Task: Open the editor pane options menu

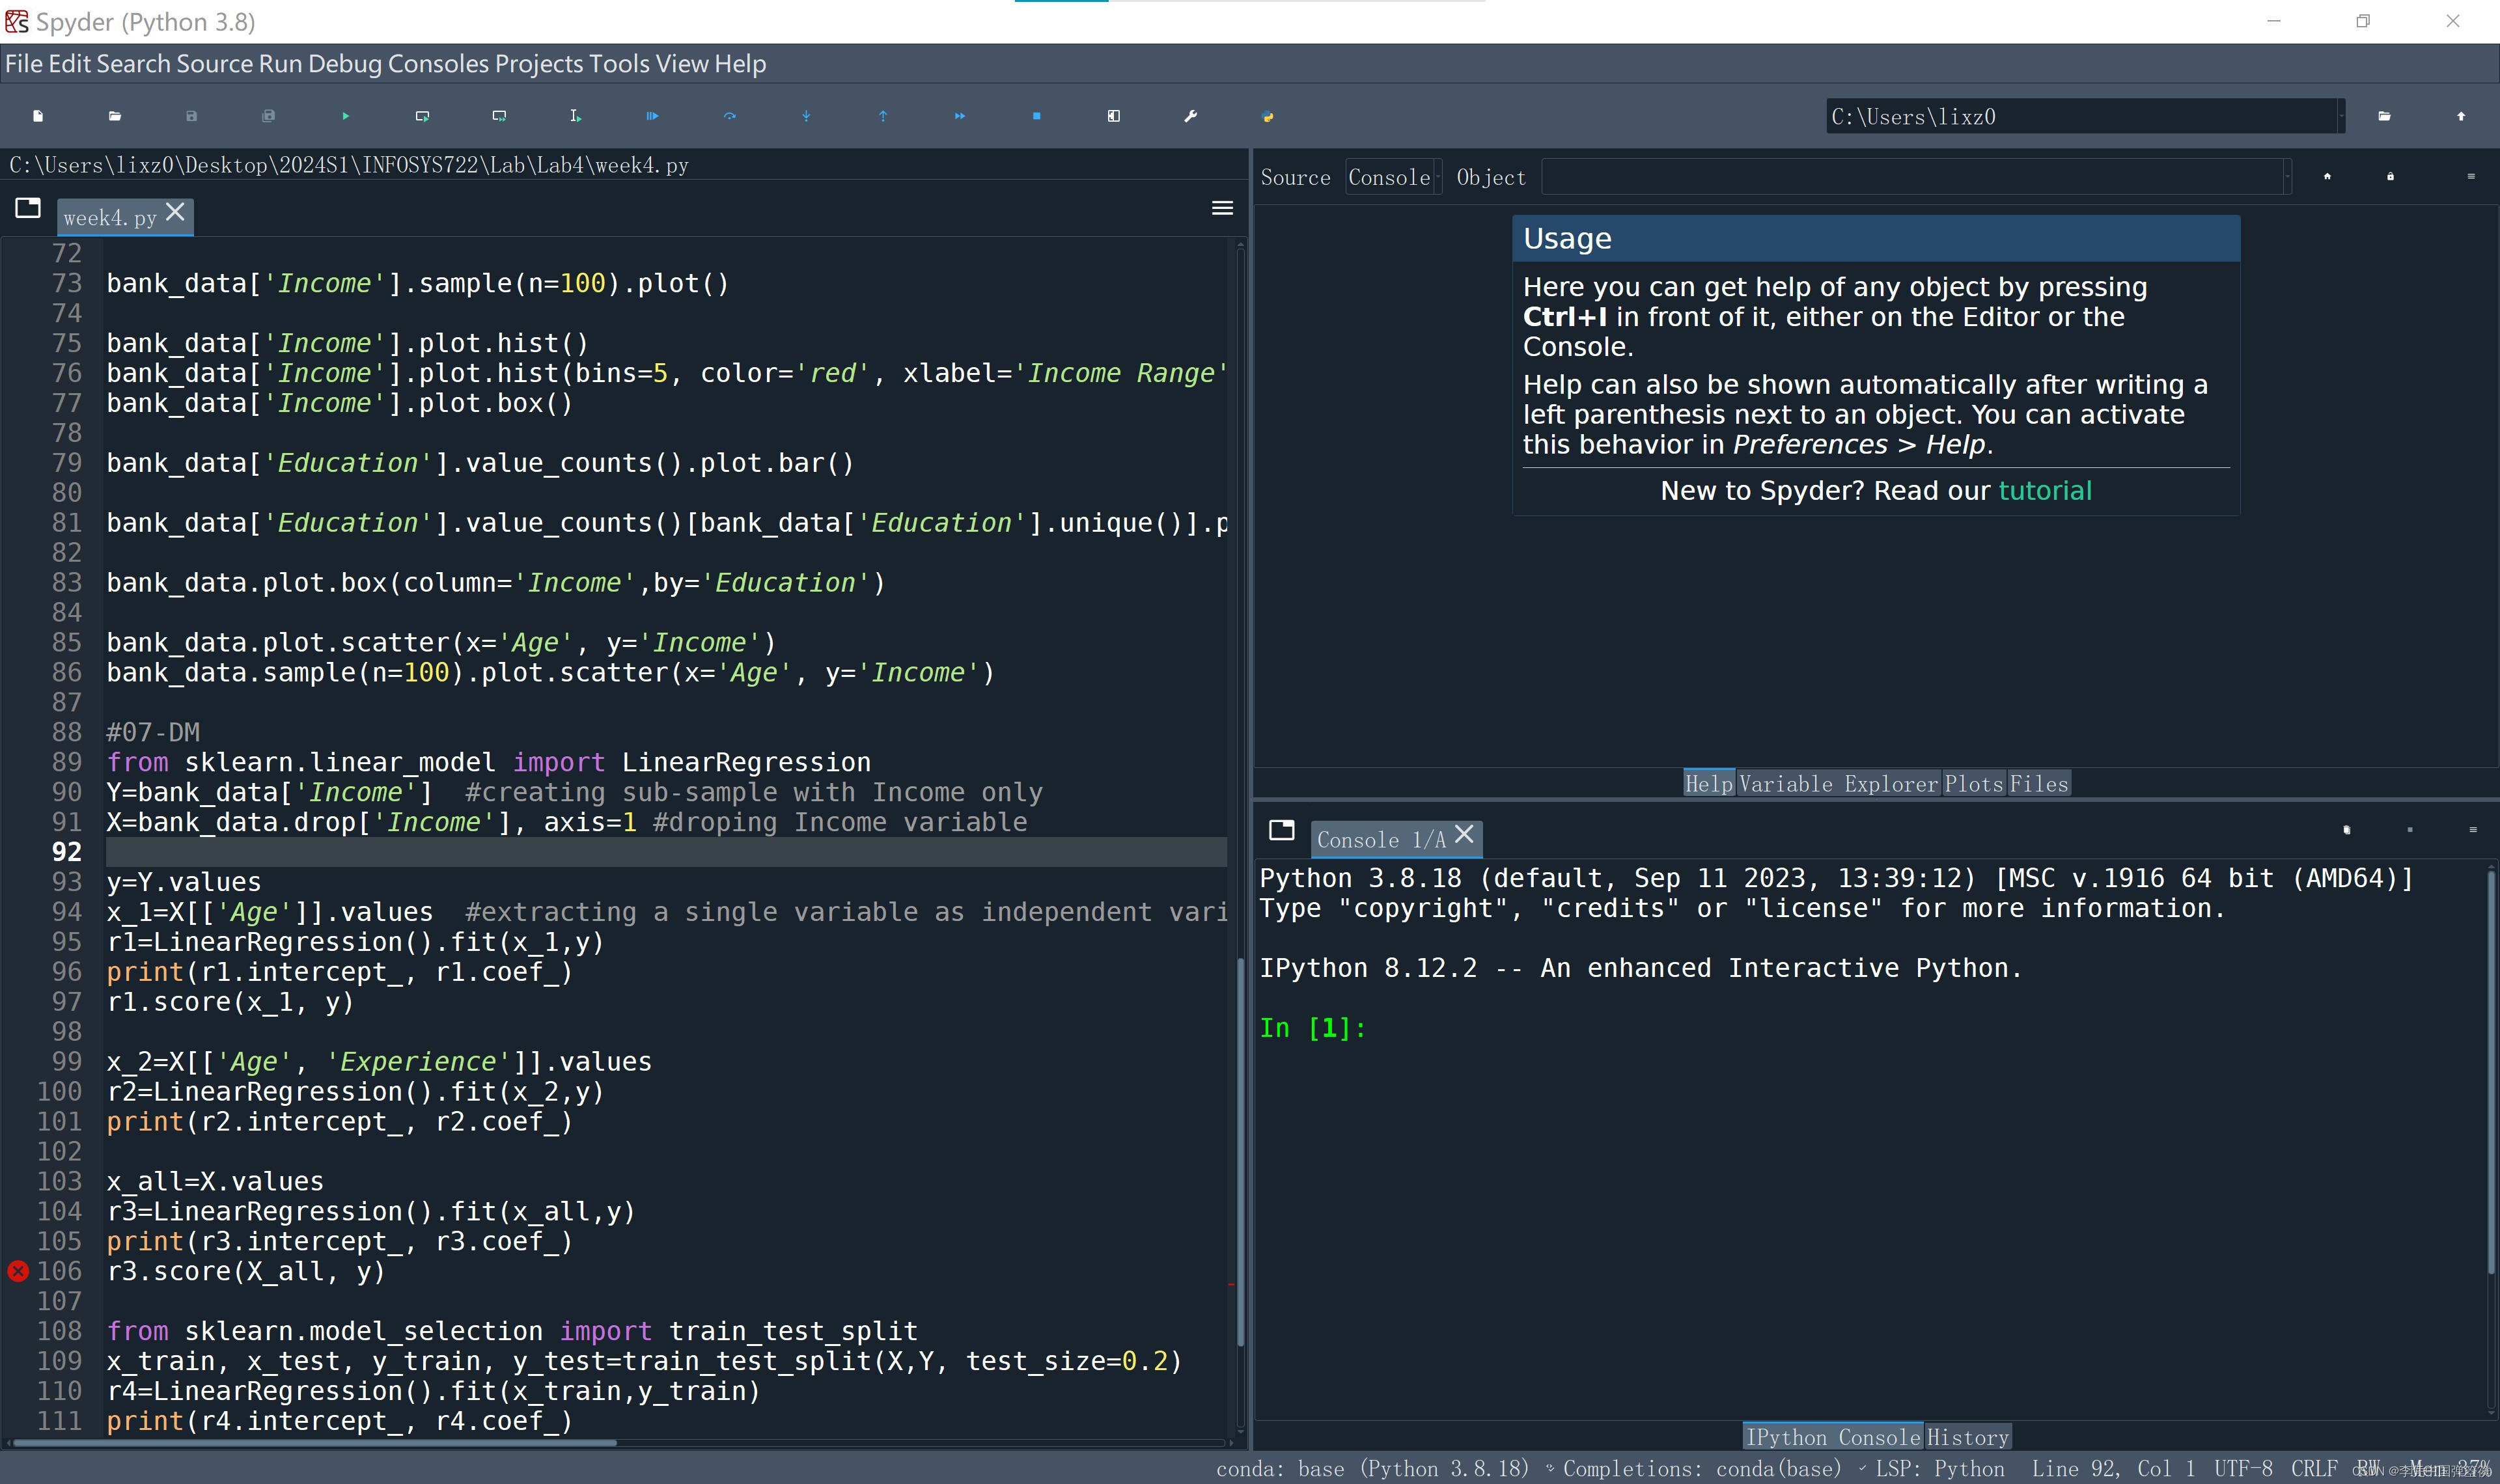Action: coord(1222,208)
